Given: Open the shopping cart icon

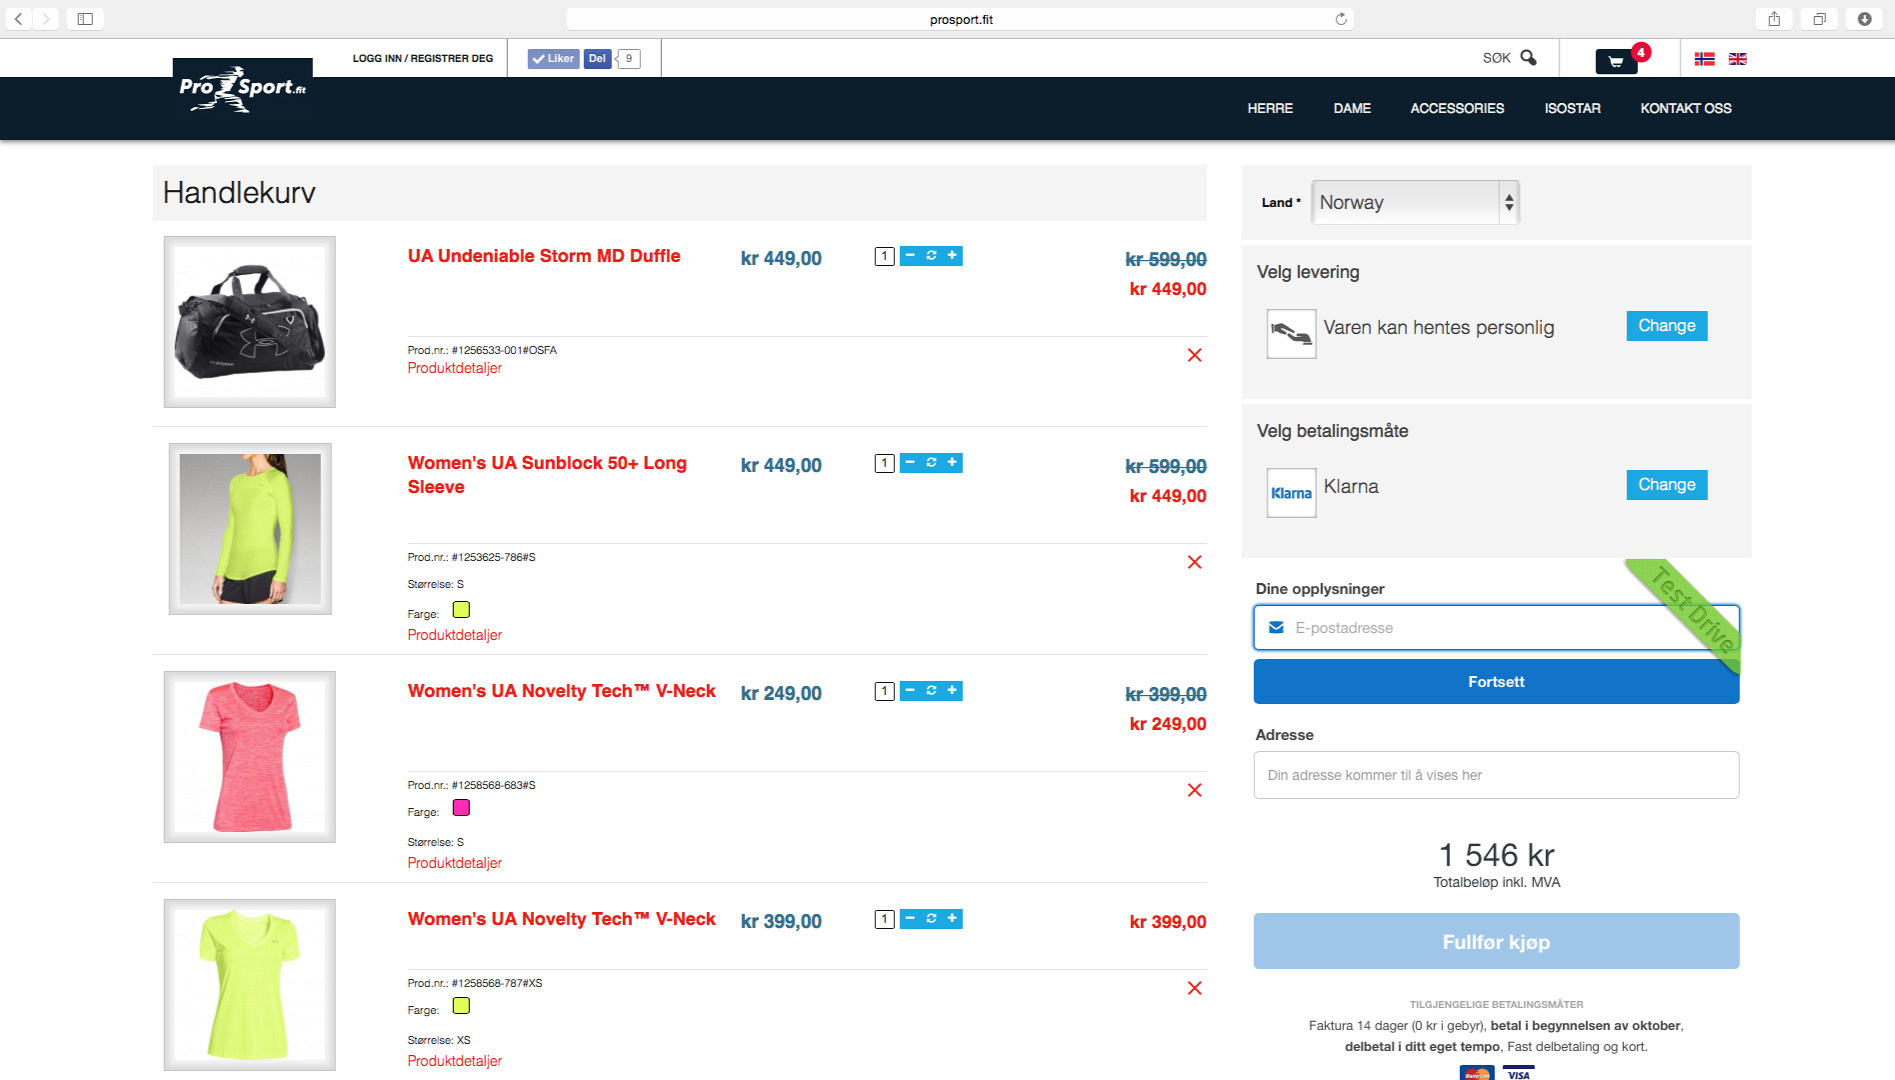Looking at the screenshot, I should point(1616,62).
